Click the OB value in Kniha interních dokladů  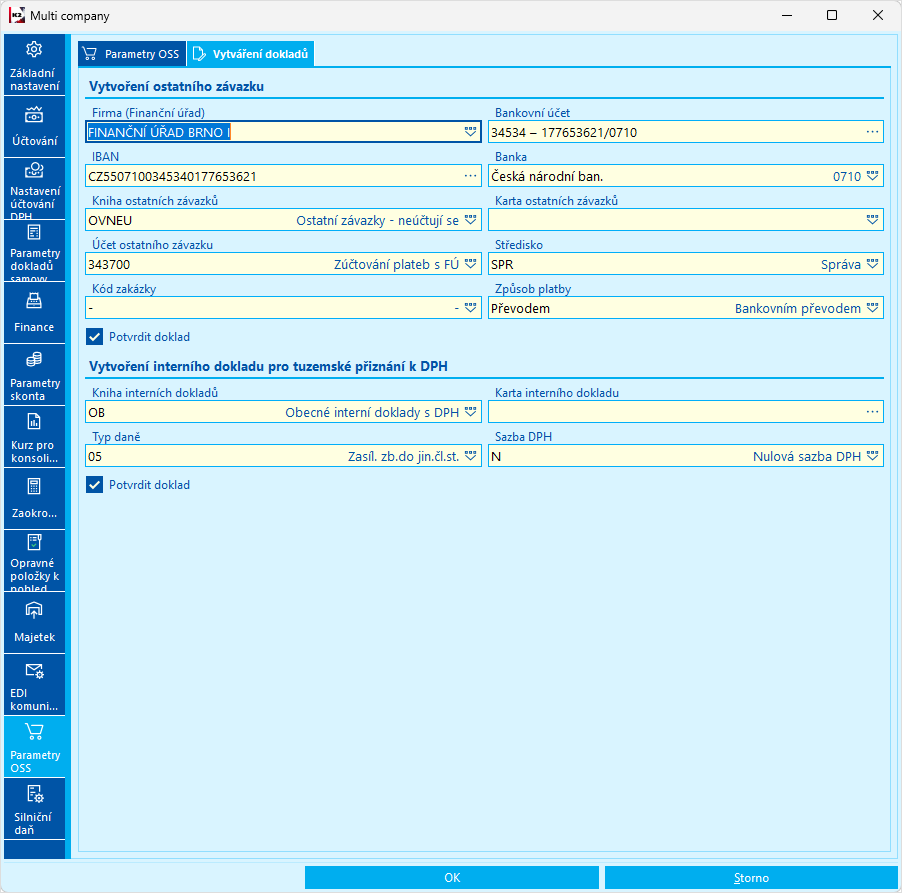97,413
